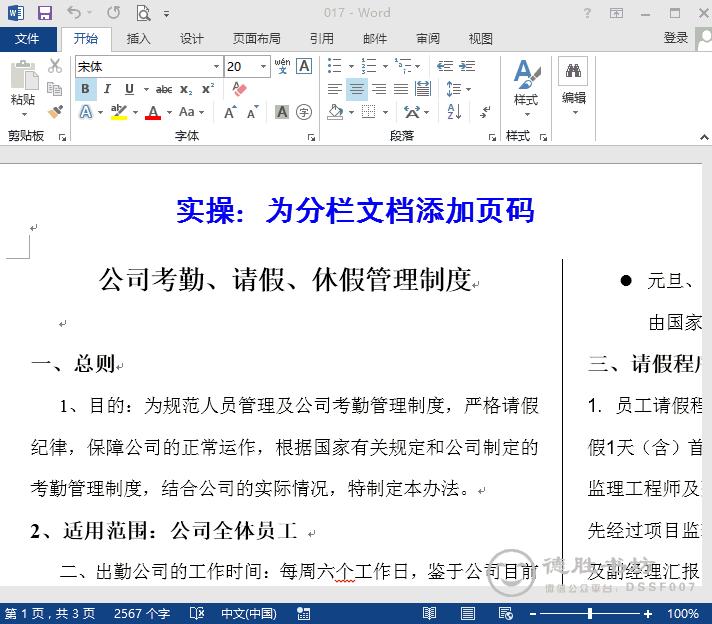Center align the paragraph
712x624 pixels.
coord(357,89)
